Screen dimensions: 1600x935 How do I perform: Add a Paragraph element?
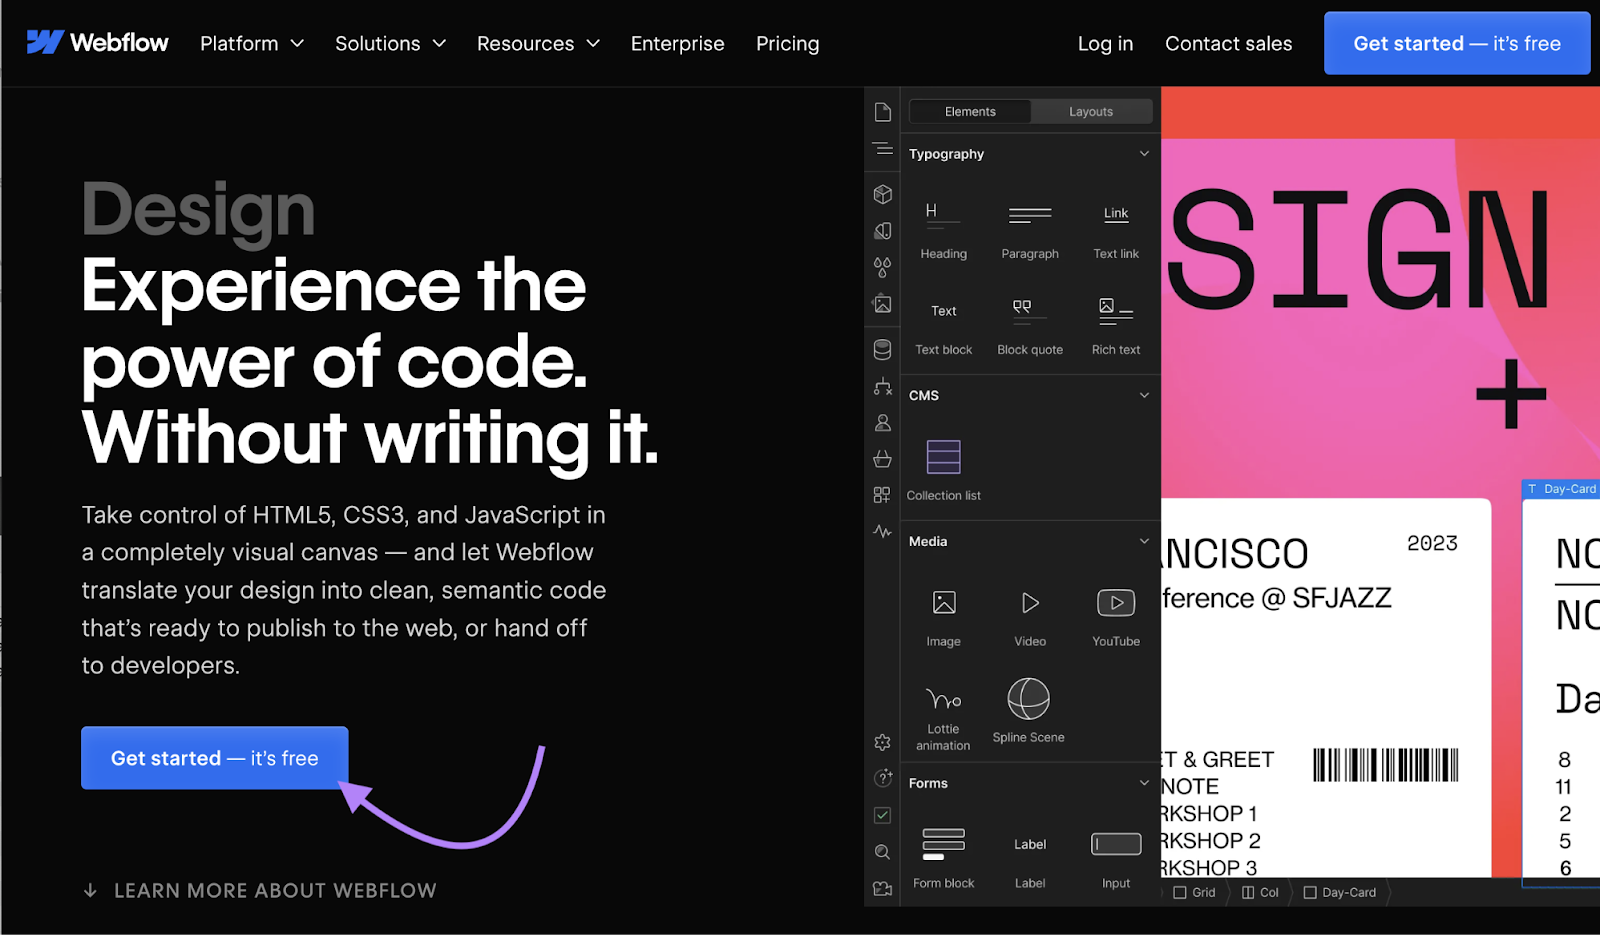(x=1030, y=231)
